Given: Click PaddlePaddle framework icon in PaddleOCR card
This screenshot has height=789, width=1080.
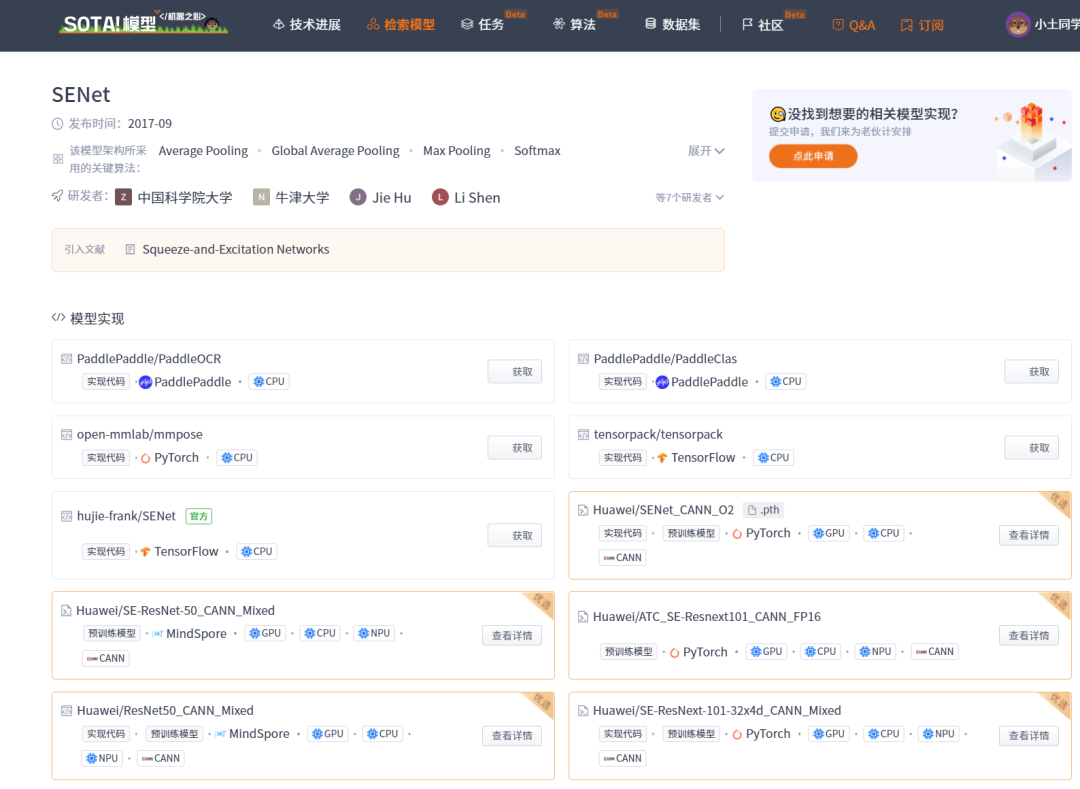Looking at the screenshot, I should (x=145, y=382).
